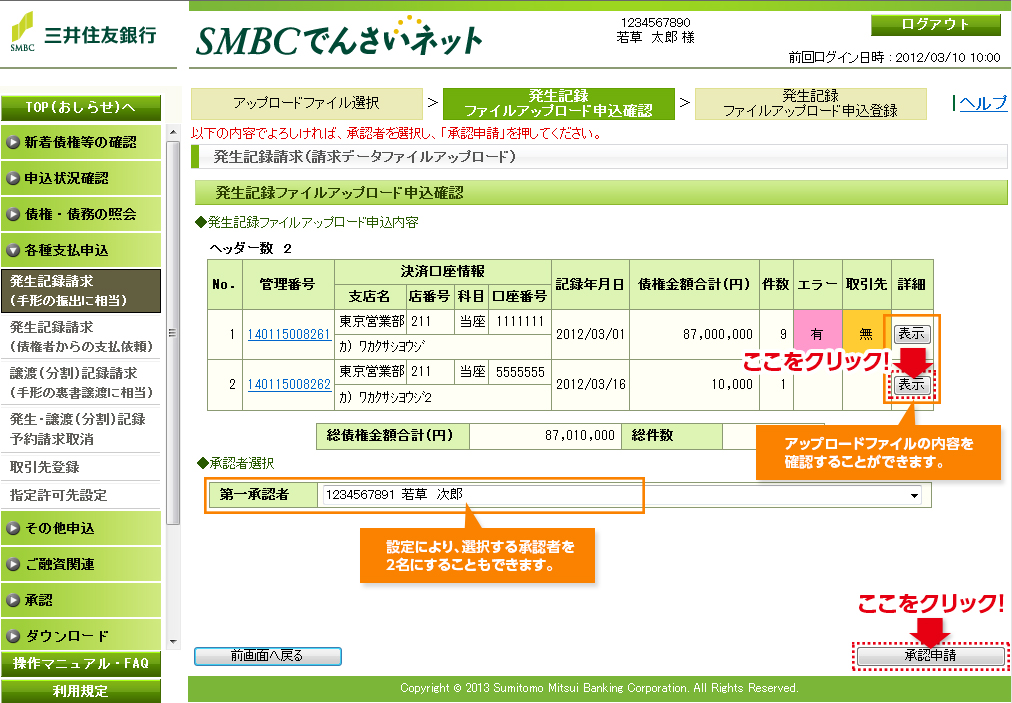Expand 債権・債務の照会 menu
1012x703 pixels.
coord(81,214)
